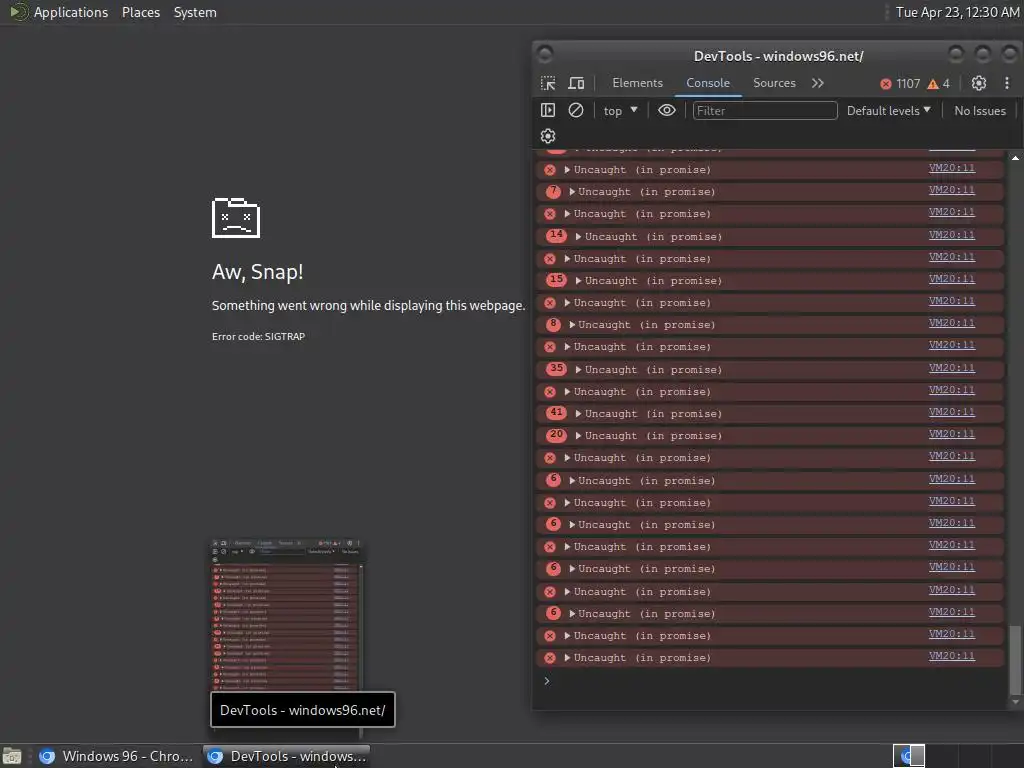
Task: Create a live expression with the eye icon
Action: [666, 110]
